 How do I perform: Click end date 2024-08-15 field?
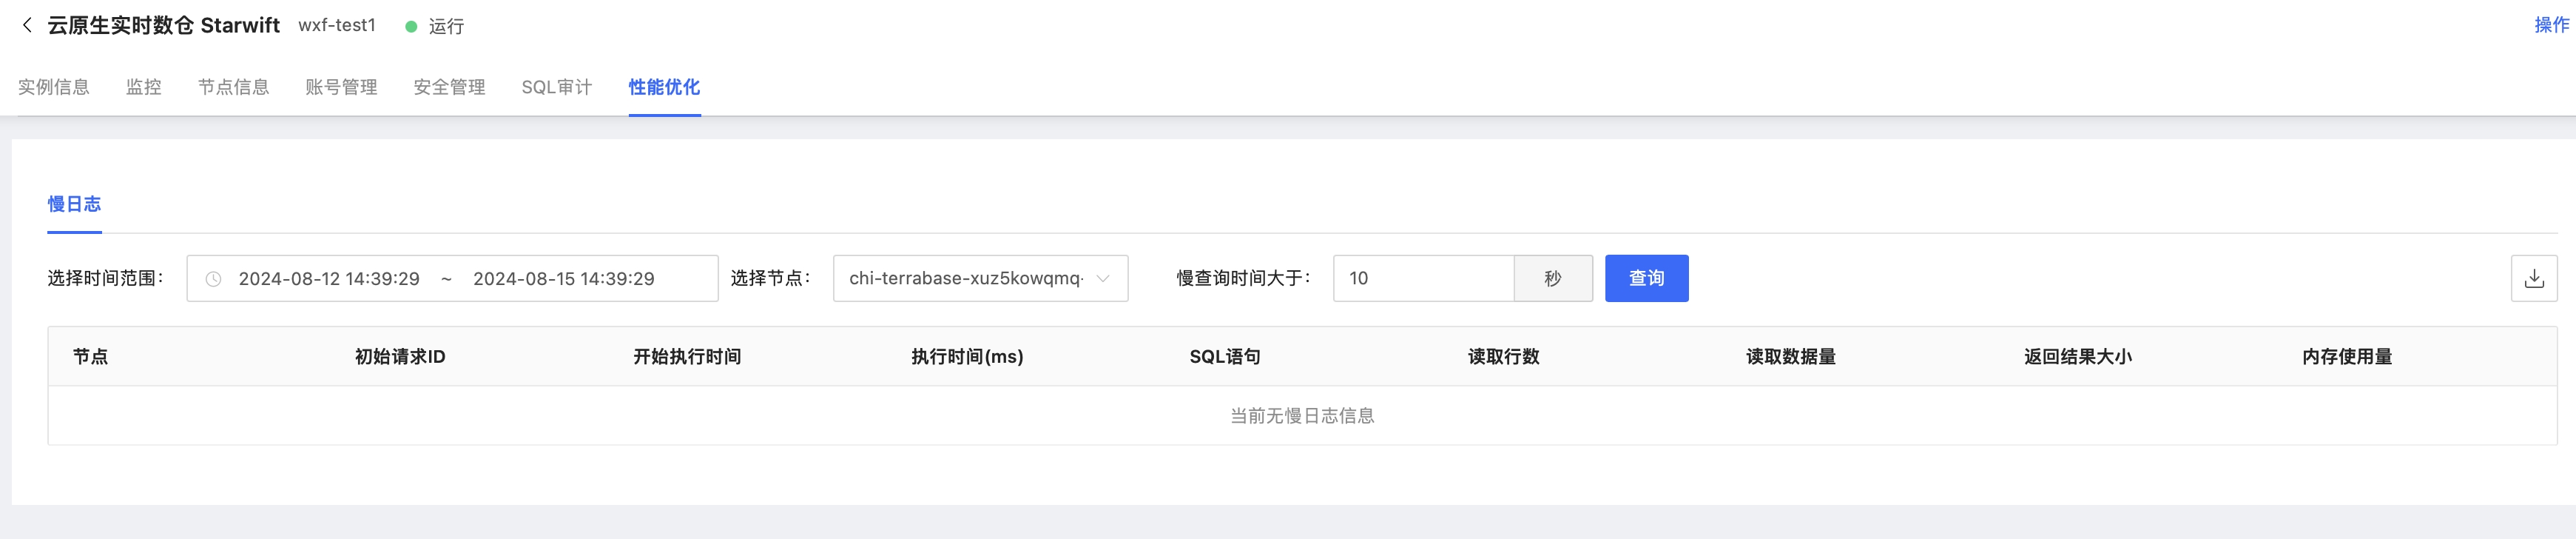(x=564, y=279)
